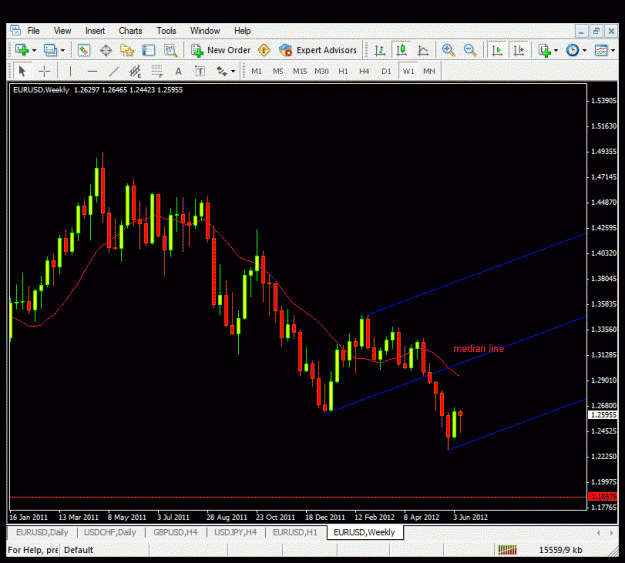
Task: Click the New Chart icon
Action: coord(22,50)
